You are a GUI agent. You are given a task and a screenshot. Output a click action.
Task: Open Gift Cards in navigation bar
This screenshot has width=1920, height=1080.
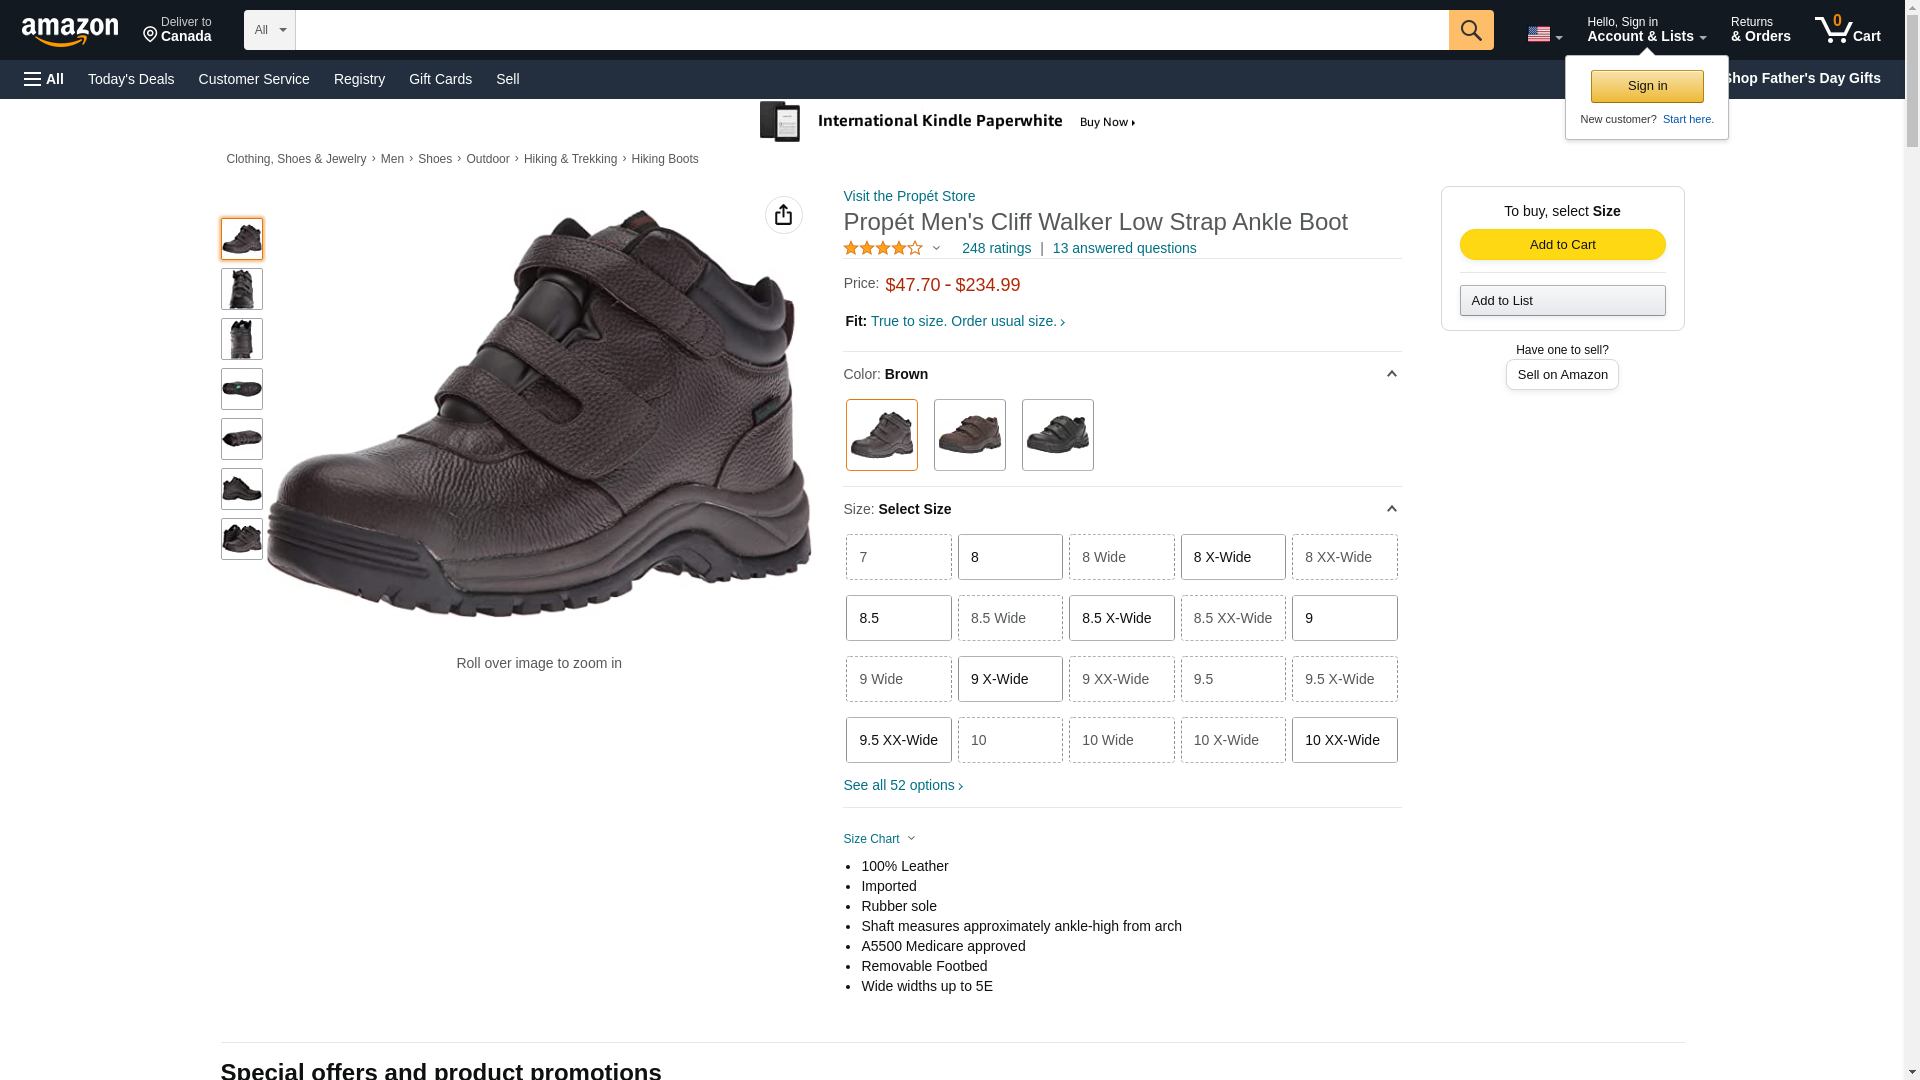click(x=440, y=79)
